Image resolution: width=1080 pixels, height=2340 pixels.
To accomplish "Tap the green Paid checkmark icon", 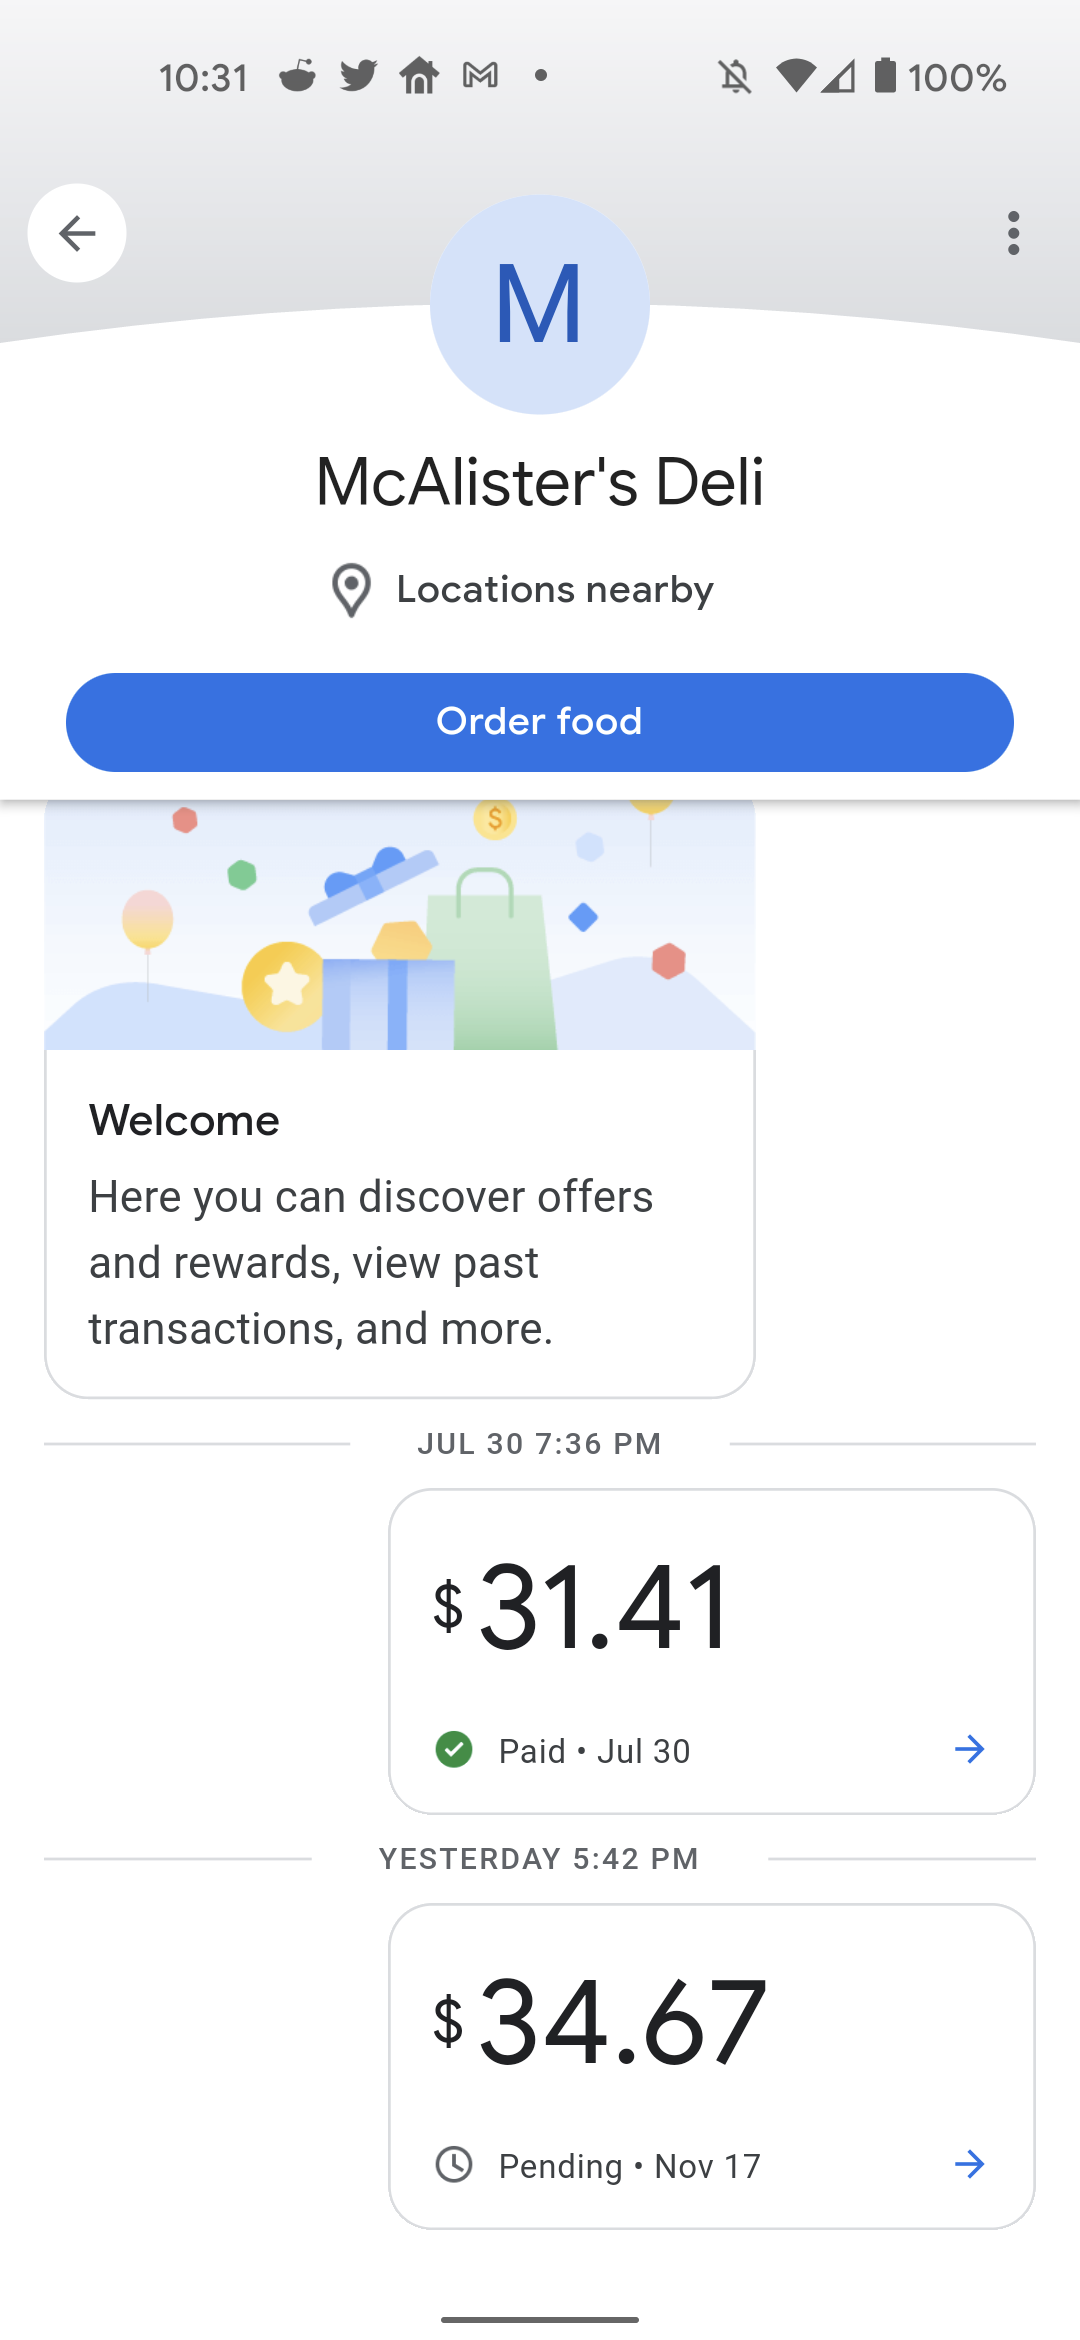I will click(x=454, y=1750).
